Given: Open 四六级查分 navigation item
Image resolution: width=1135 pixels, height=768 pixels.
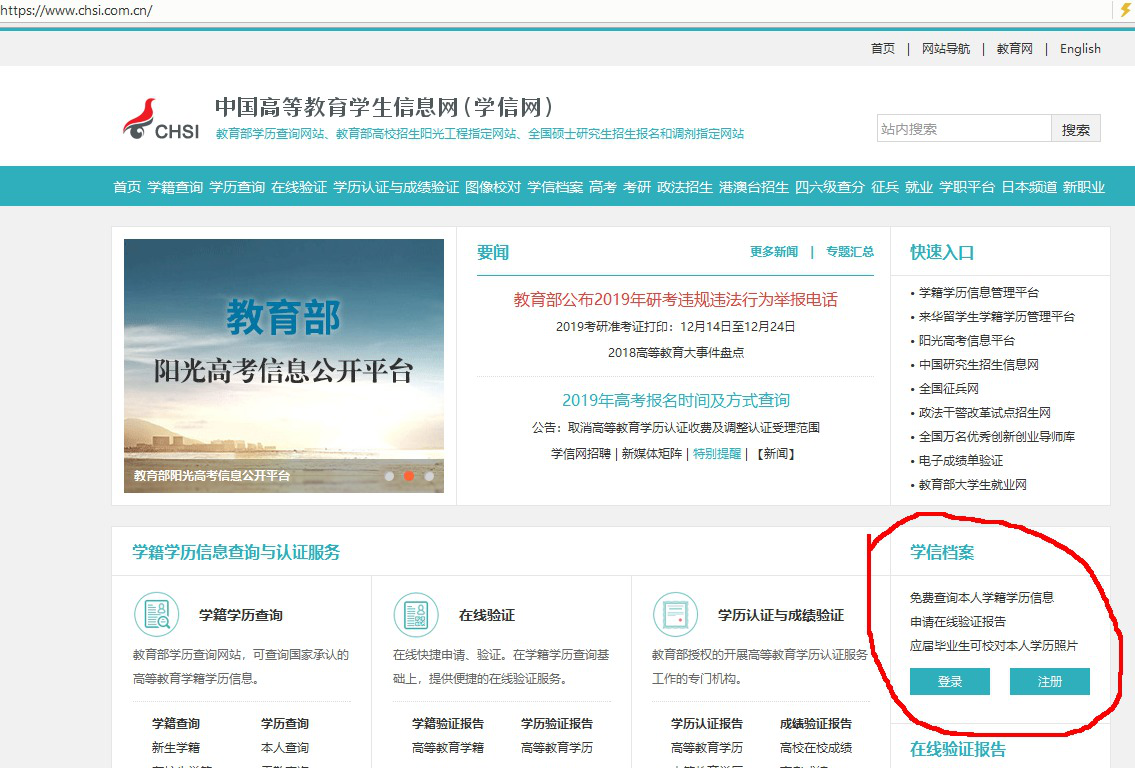Looking at the screenshot, I should pyautogui.click(x=830, y=187).
